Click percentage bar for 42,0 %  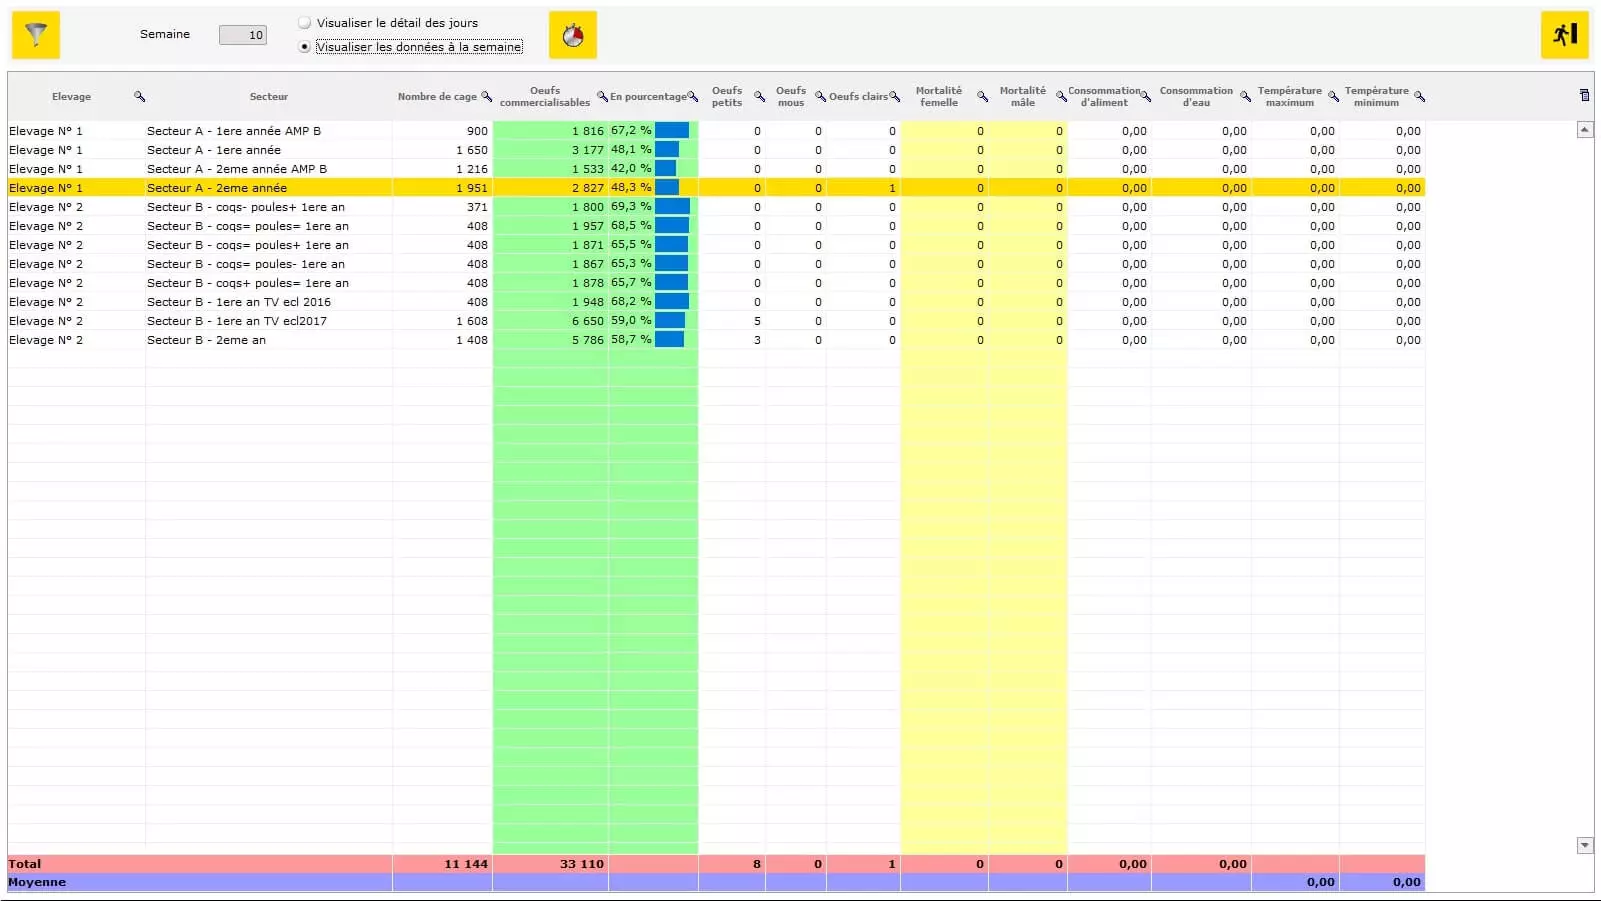point(666,168)
